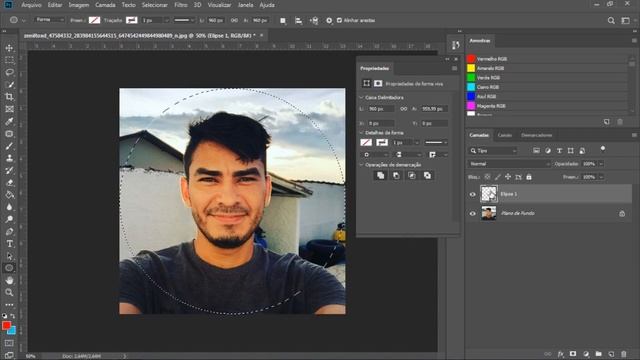Open the Edit Toolbar three-dots icon
Image resolution: width=640 pixels, height=360 pixels.
(9, 304)
